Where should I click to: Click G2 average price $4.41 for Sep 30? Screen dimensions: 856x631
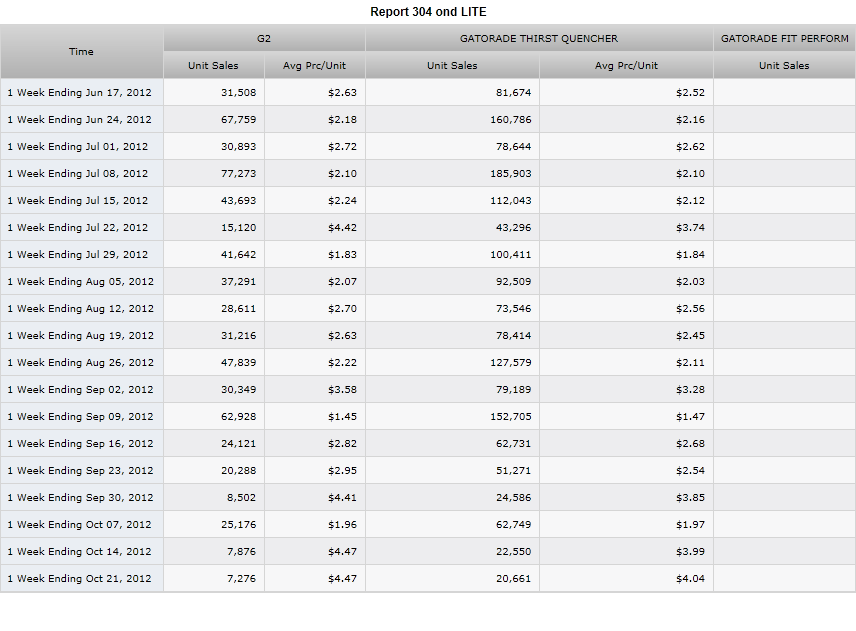tap(342, 498)
